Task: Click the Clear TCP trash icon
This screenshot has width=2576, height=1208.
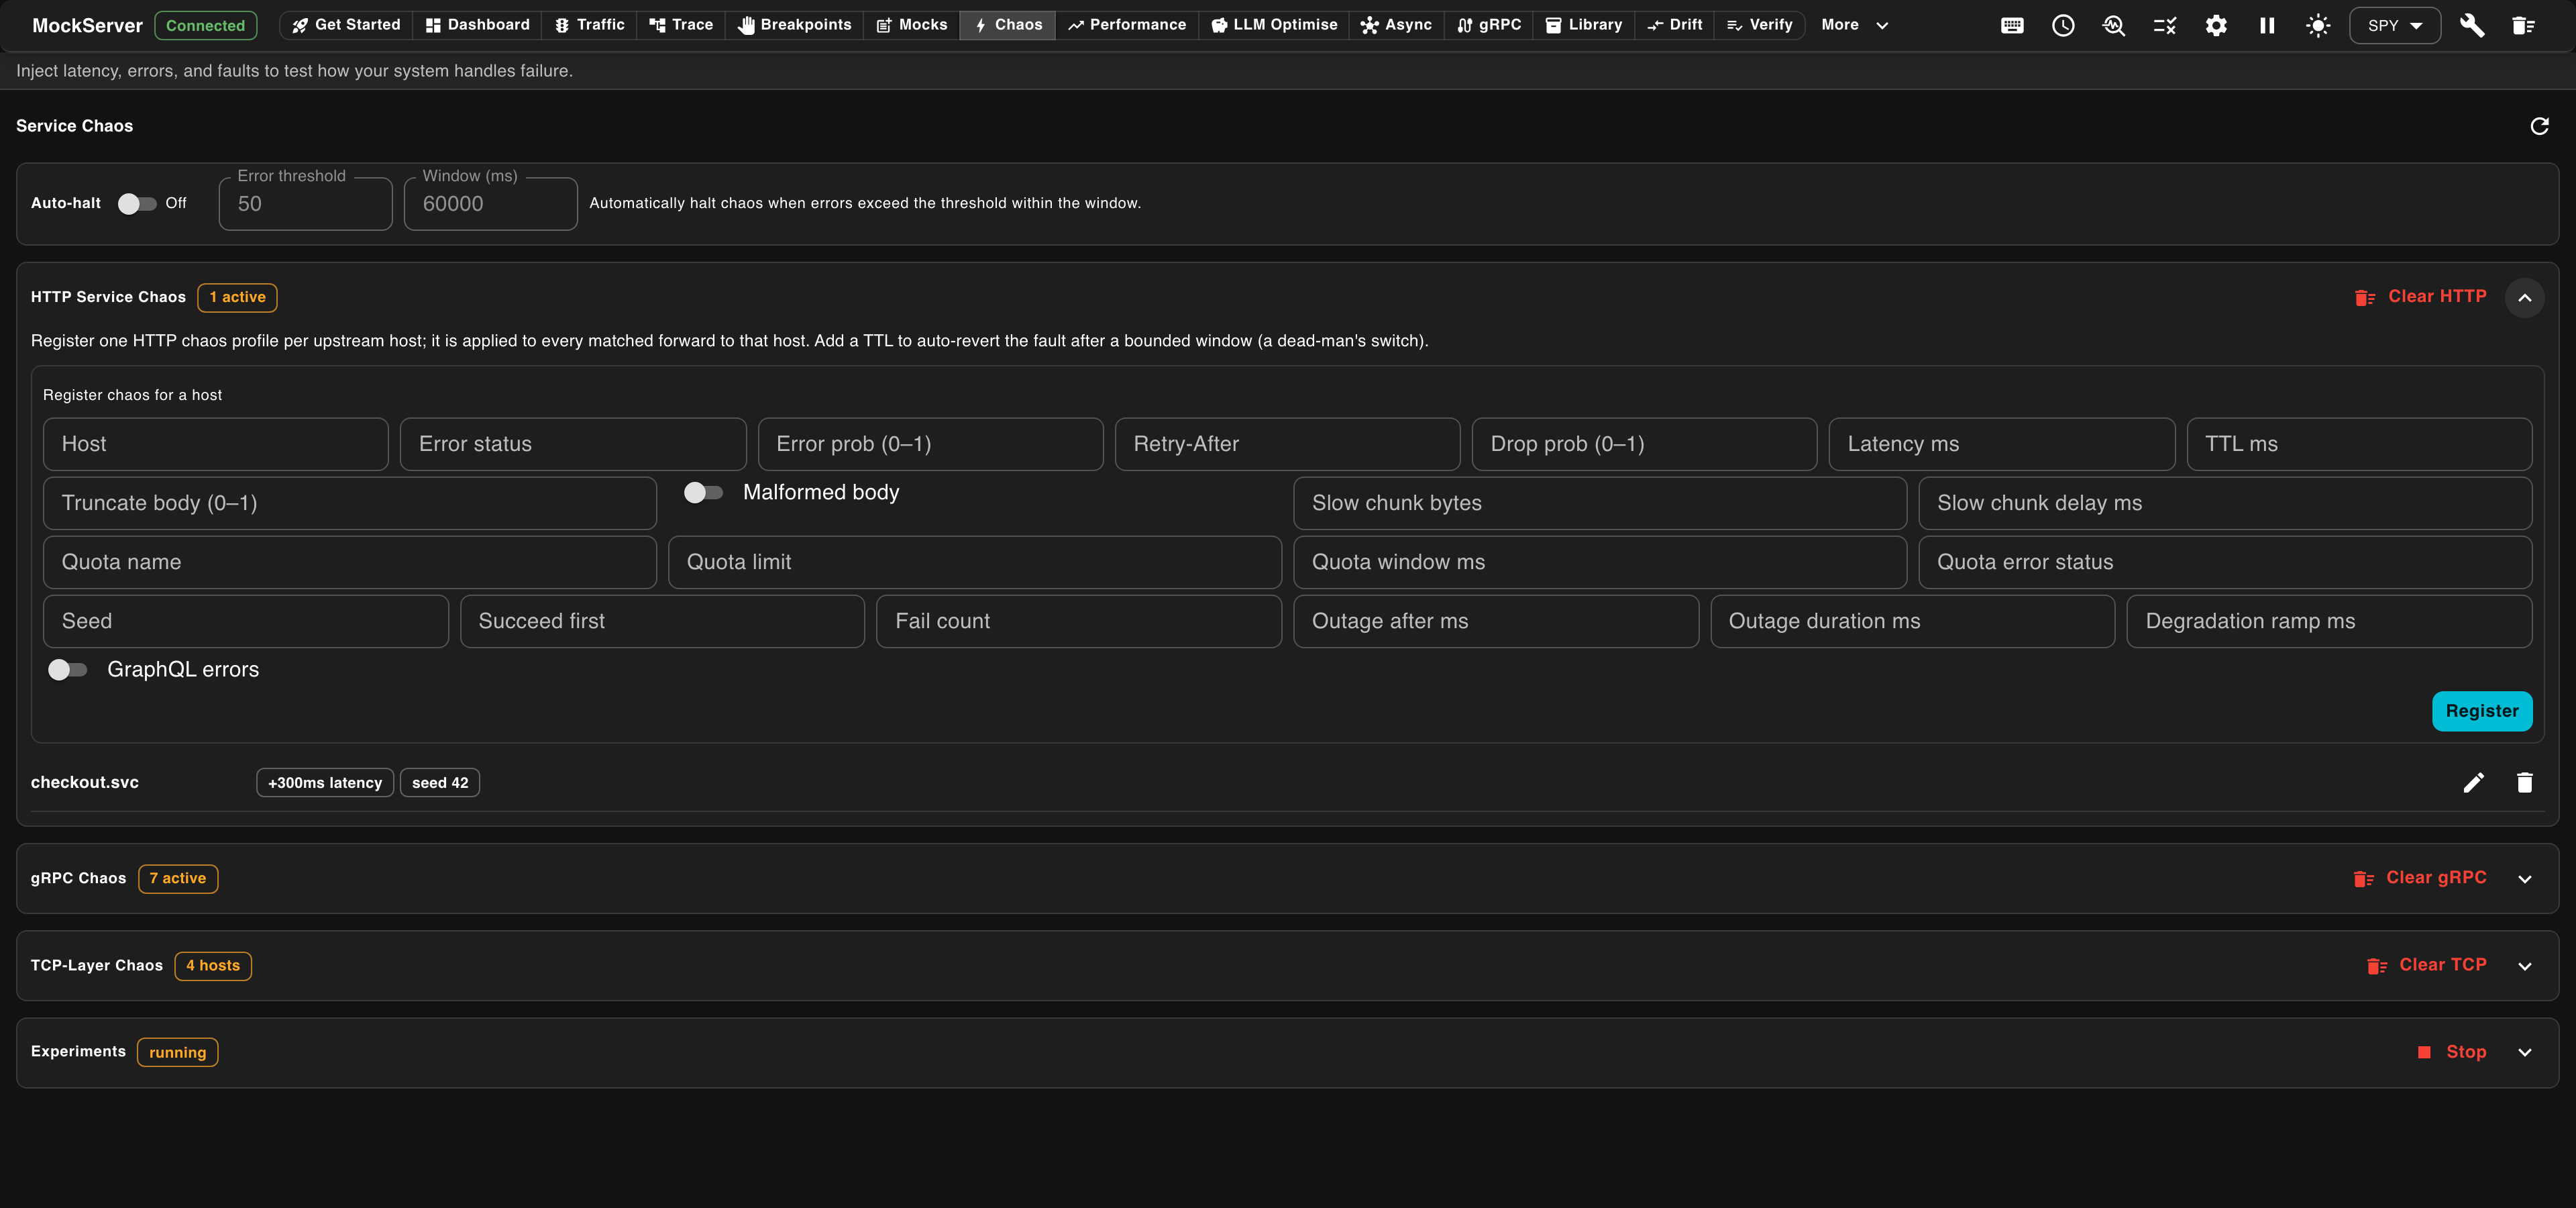Action: (2377, 966)
